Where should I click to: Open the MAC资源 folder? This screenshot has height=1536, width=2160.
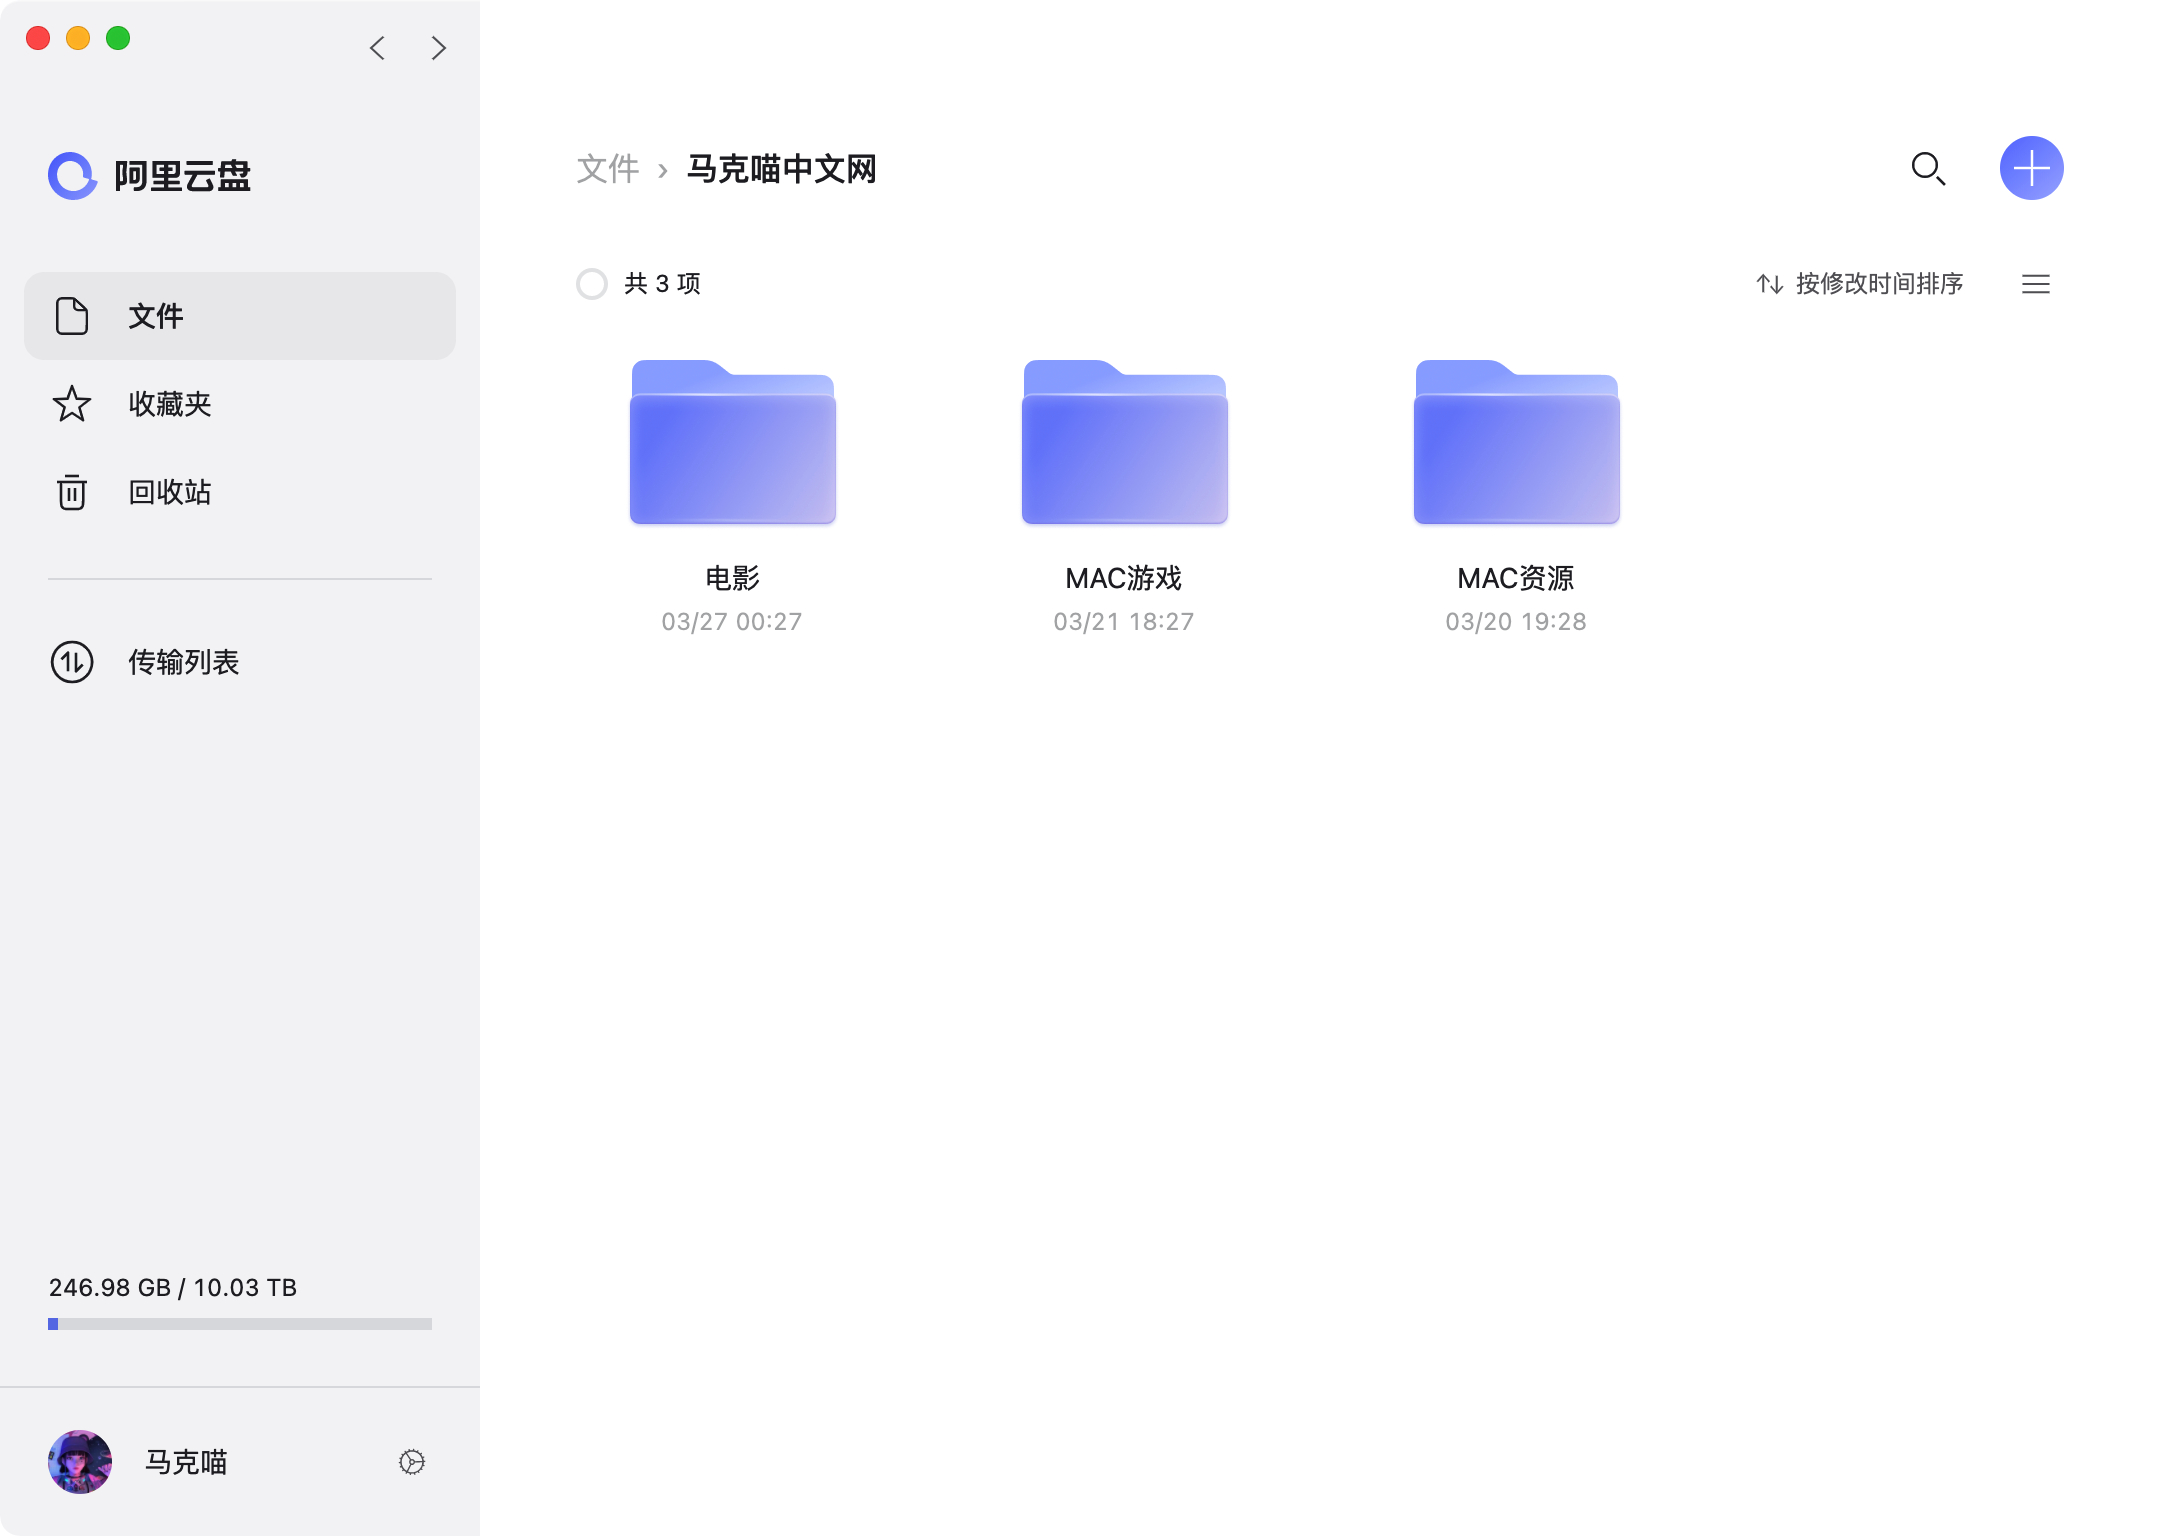[x=1516, y=442]
